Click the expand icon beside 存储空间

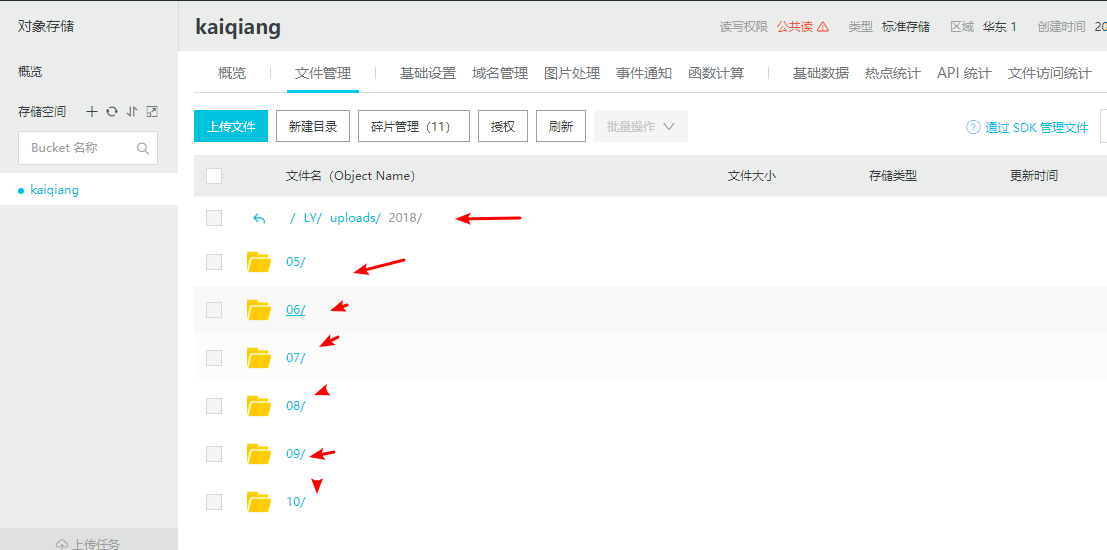click(152, 112)
